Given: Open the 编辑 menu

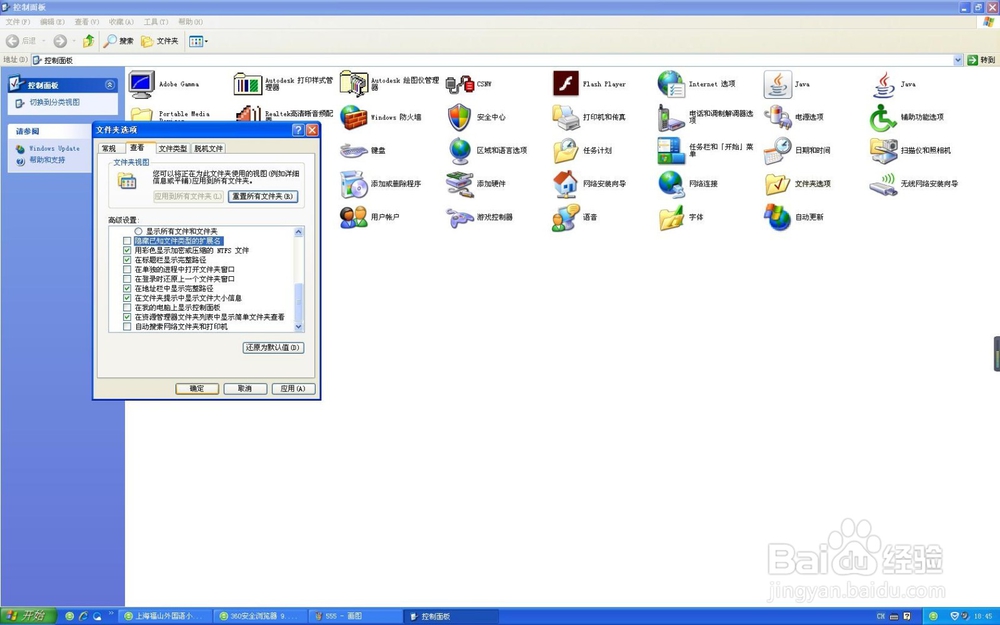Looking at the screenshot, I should tap(52, 22).
